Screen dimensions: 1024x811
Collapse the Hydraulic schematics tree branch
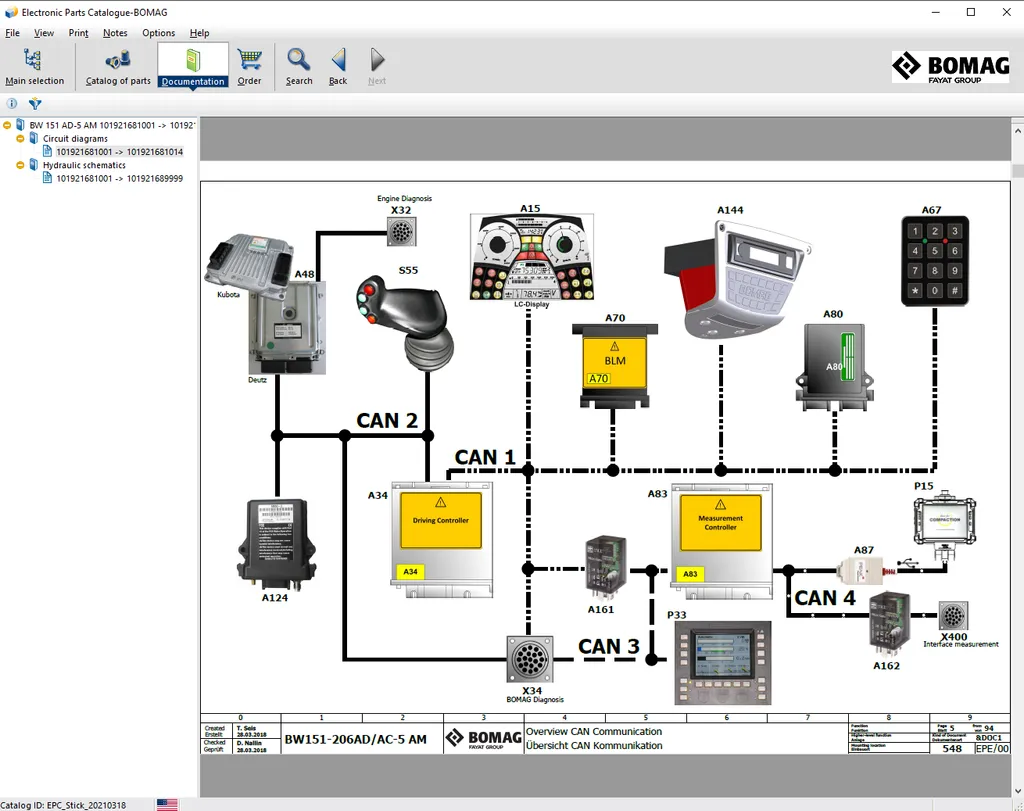(20, 165)
